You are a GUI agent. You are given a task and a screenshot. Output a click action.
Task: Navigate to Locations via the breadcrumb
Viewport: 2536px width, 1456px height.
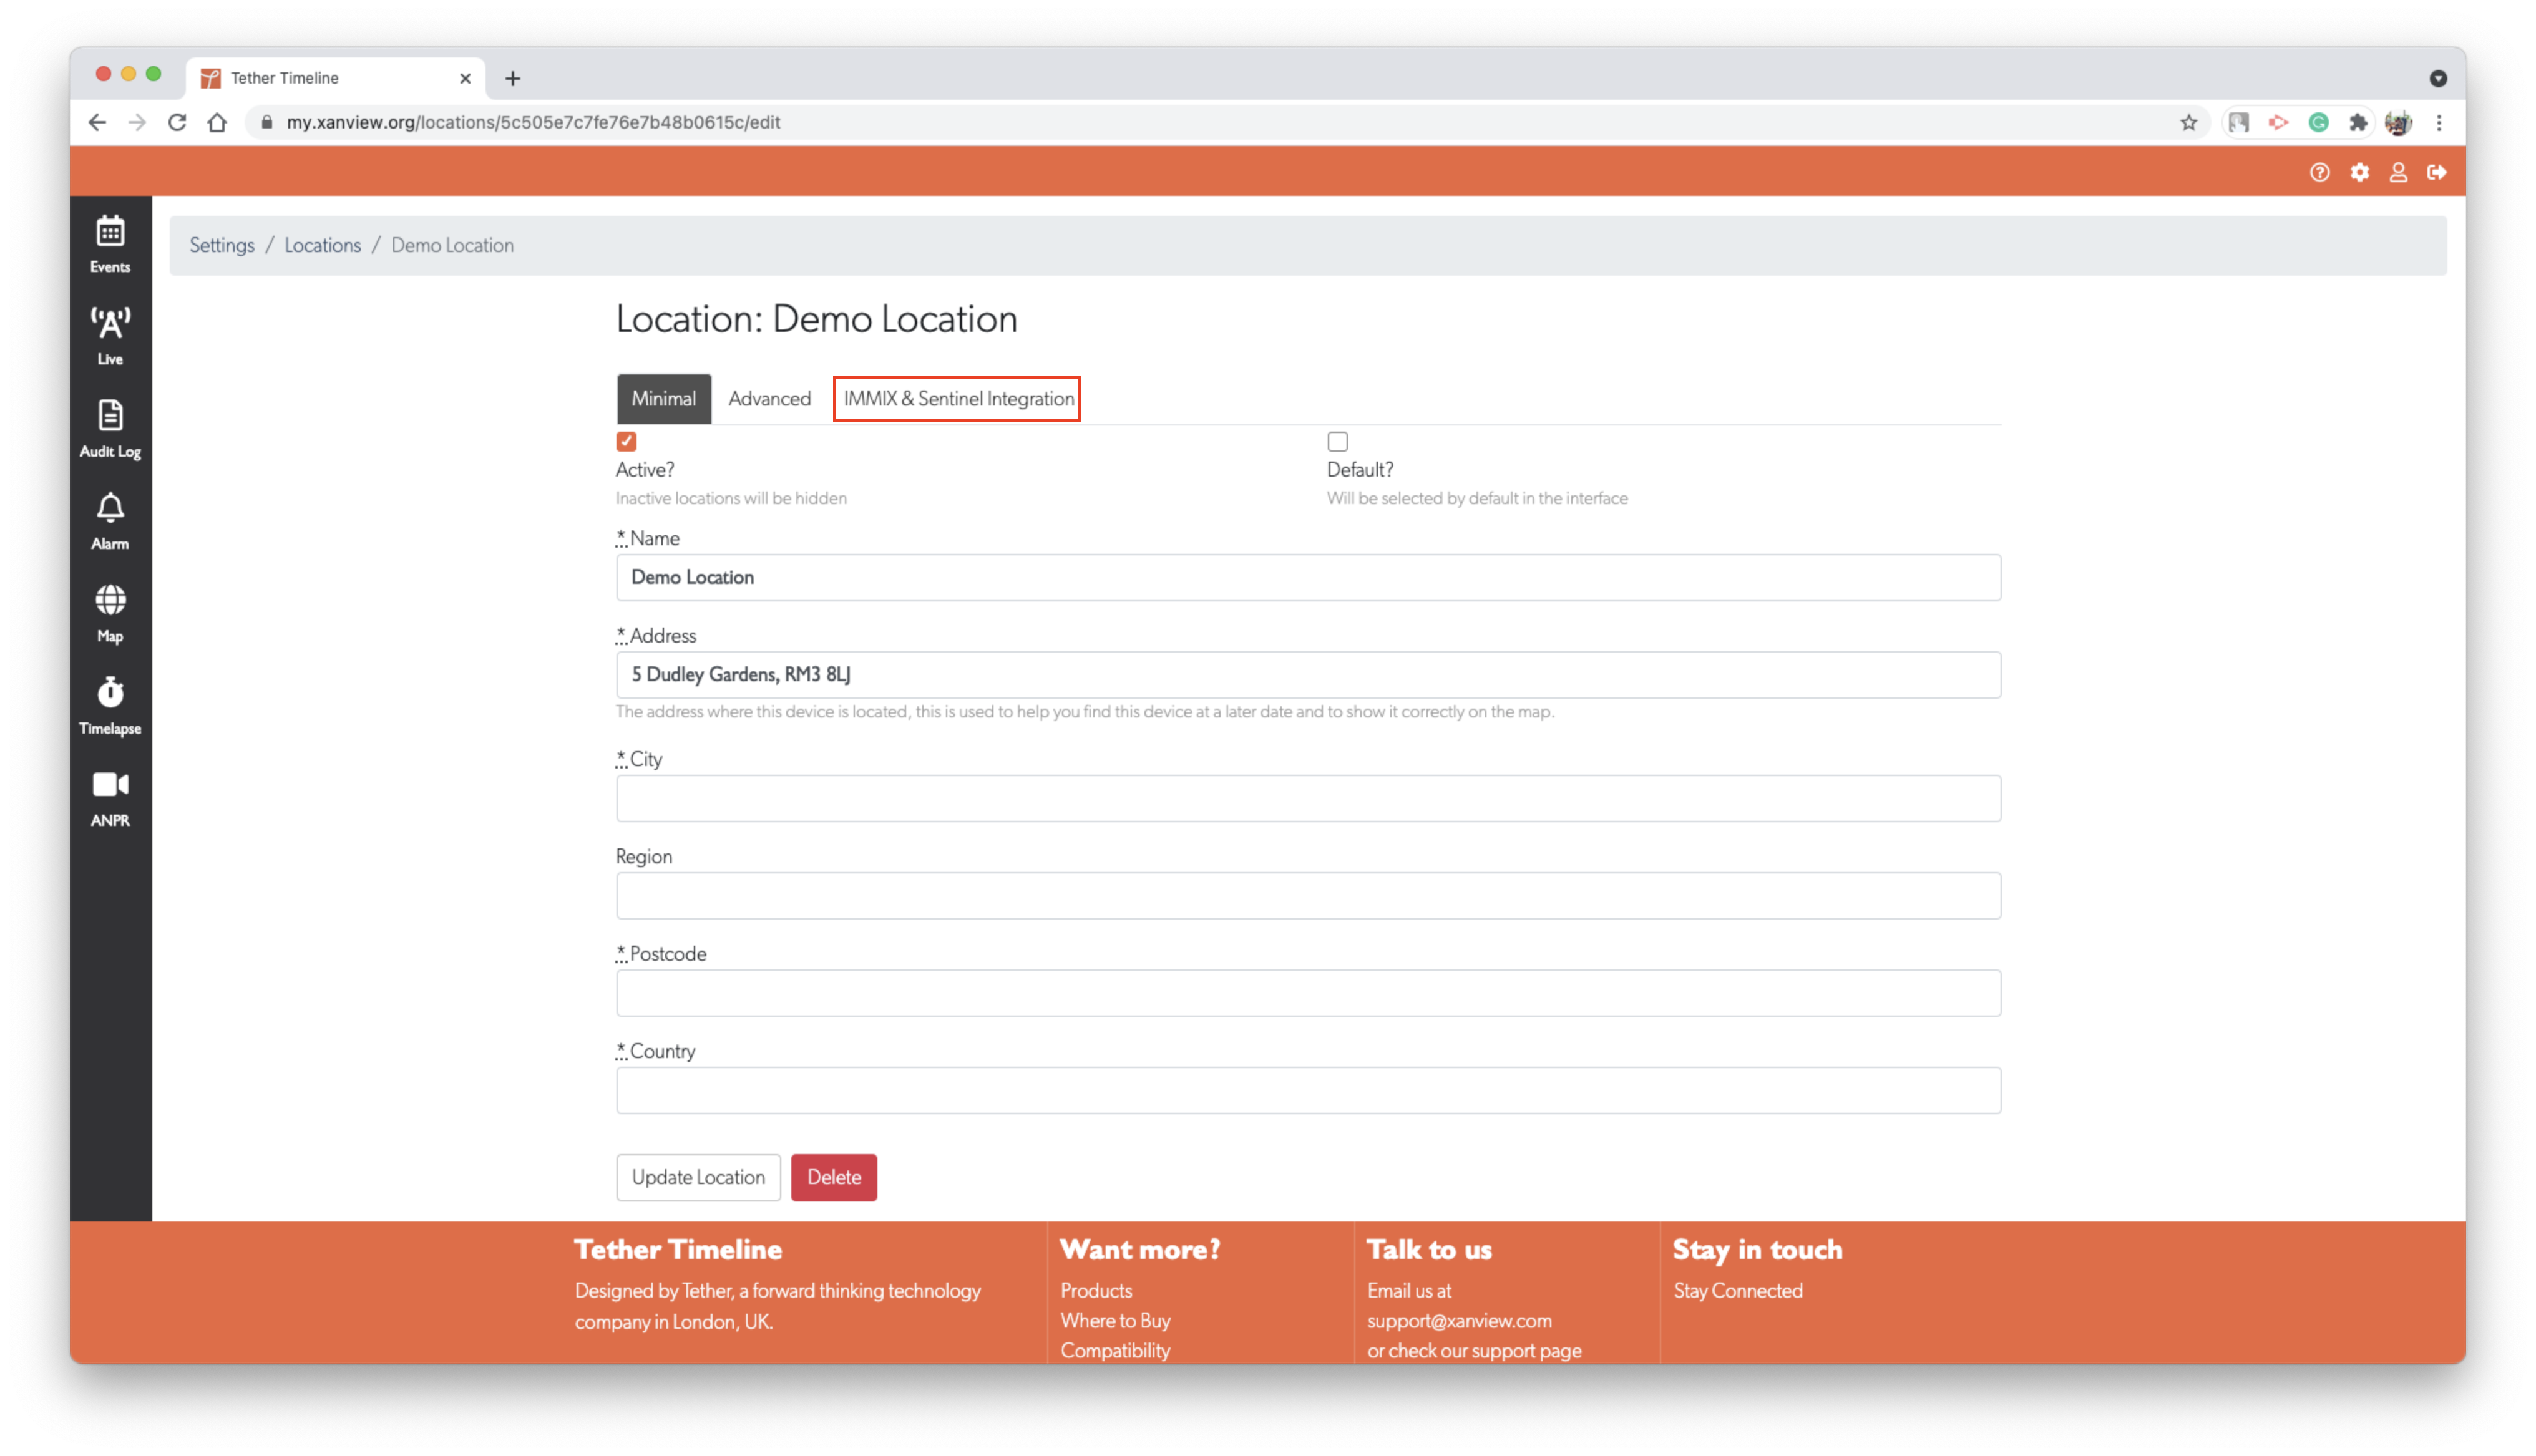[322, 245]
